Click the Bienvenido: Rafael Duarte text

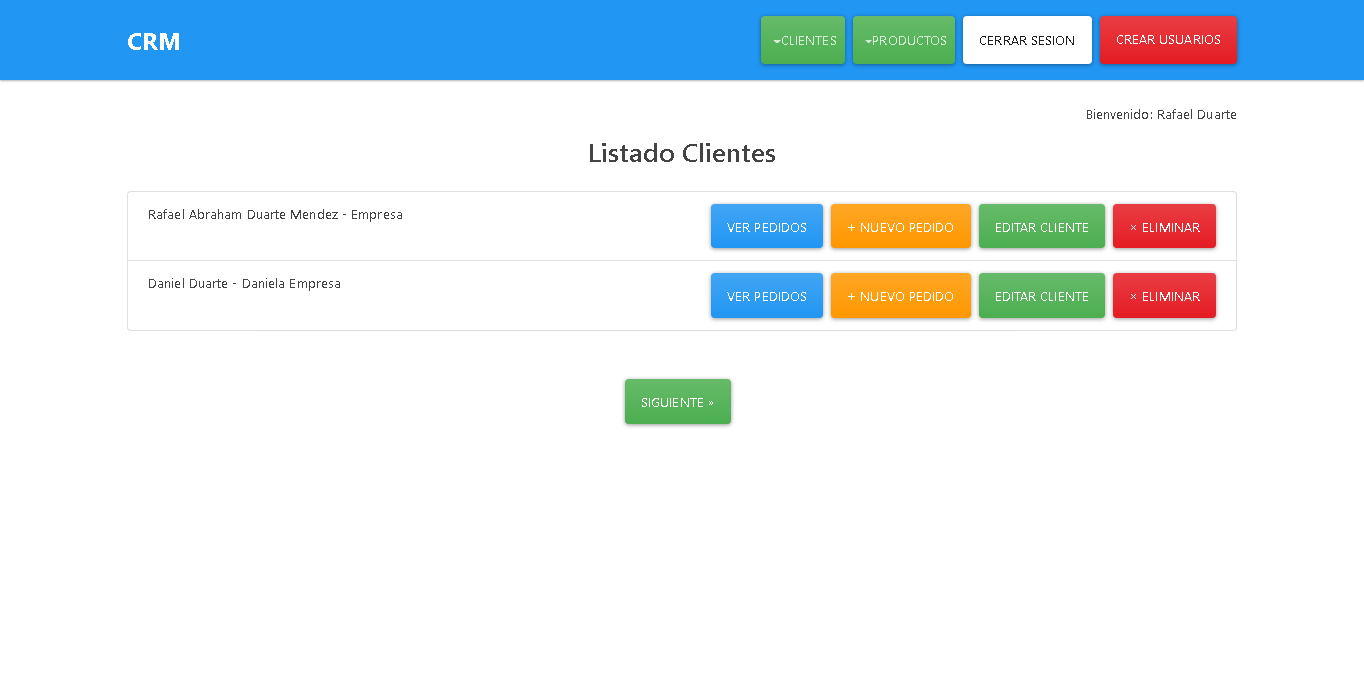[x=1160, y=114]
